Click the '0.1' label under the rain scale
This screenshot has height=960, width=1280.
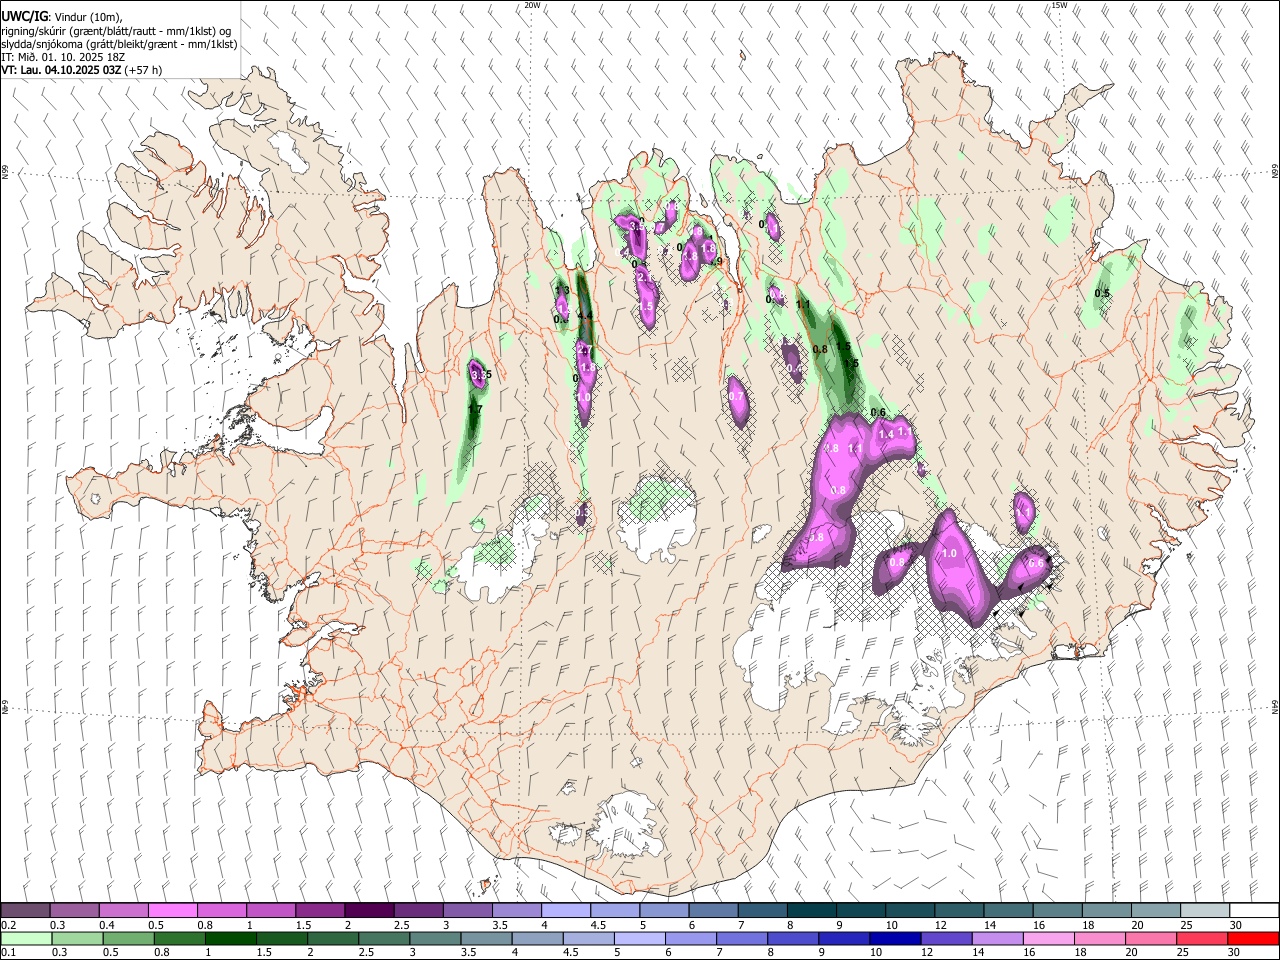8,953
